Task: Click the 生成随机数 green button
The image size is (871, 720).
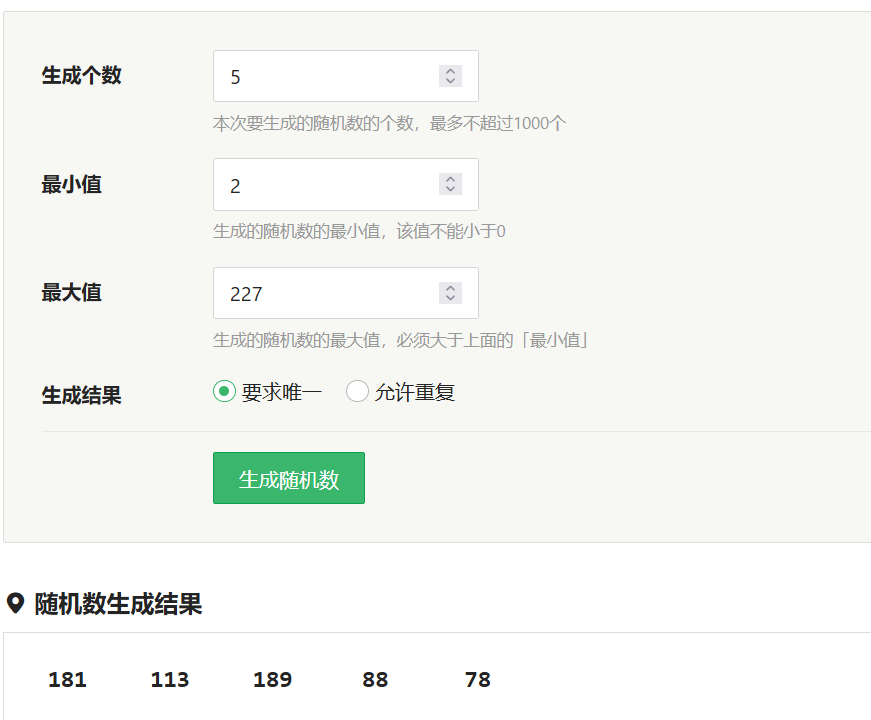Action: point(289,478)
